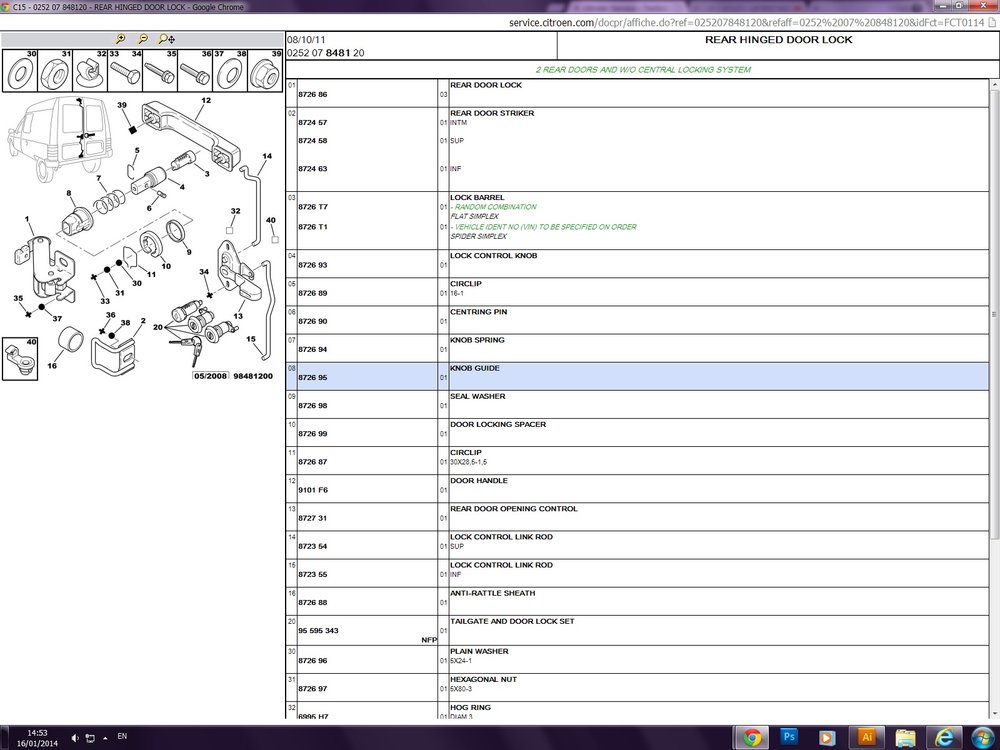Show hidden system tray icons arrow
This screenshot has width=1000, height=750.
pyautogui.click(x=105, y=738)
